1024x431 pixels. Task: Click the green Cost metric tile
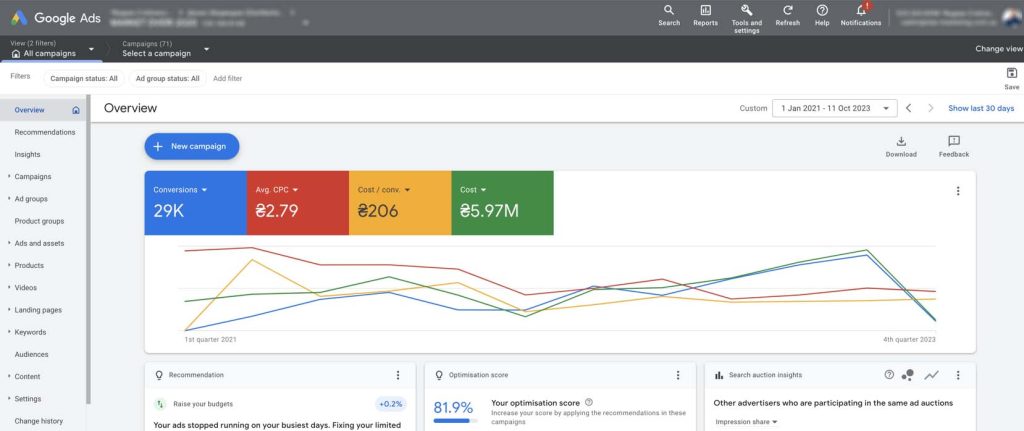coord(502,203)
